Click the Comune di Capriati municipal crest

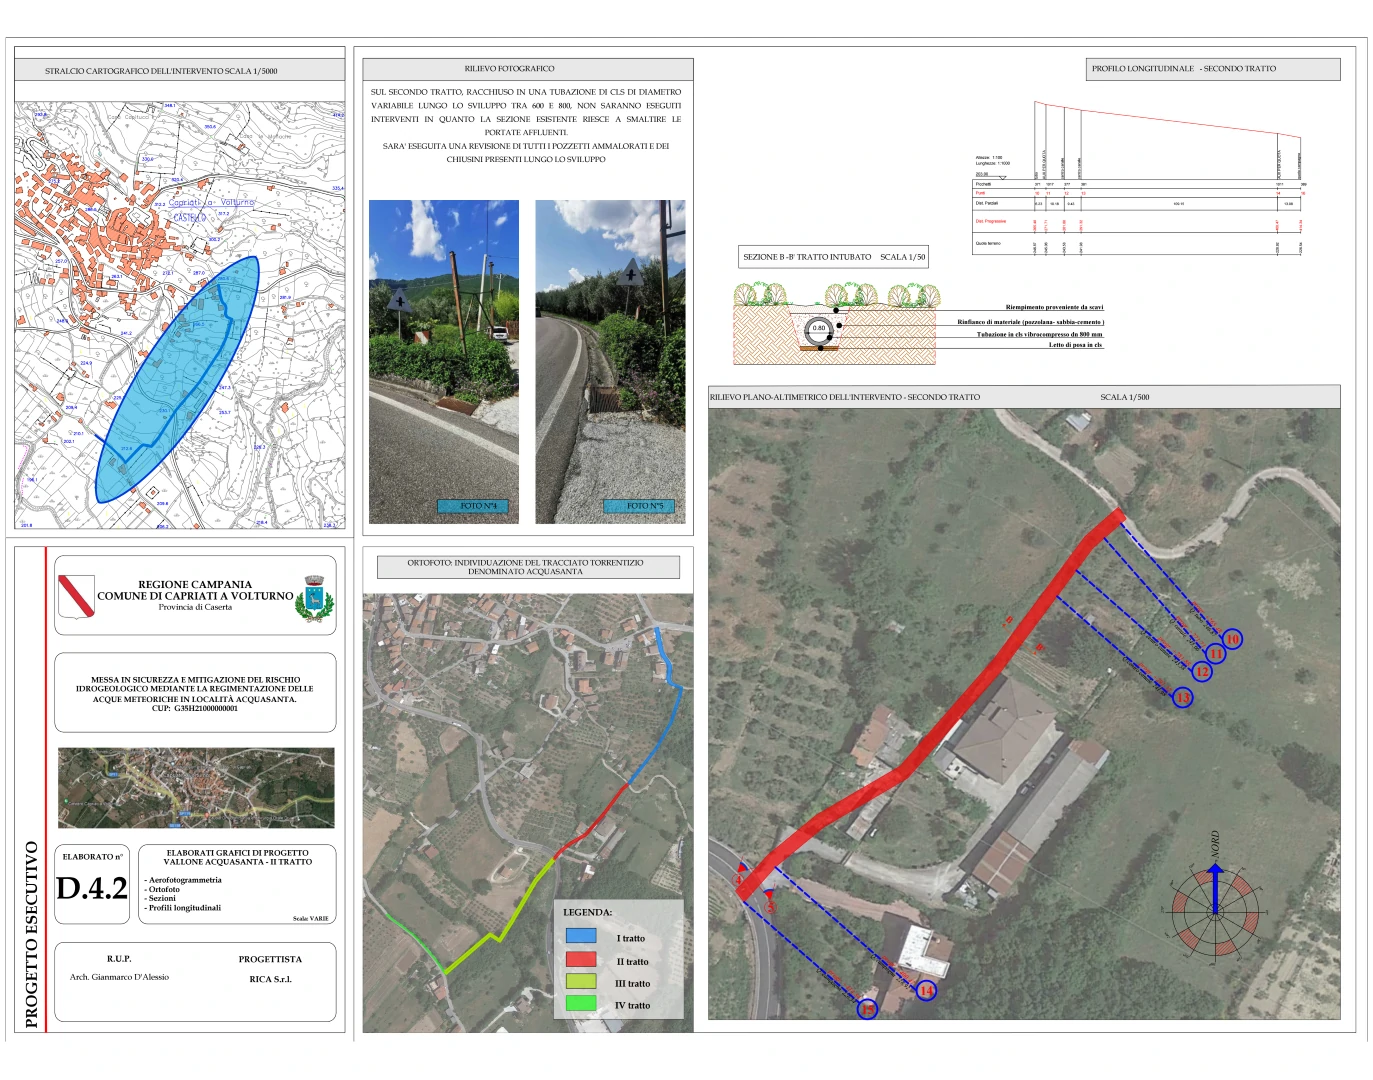coord(314,598)
